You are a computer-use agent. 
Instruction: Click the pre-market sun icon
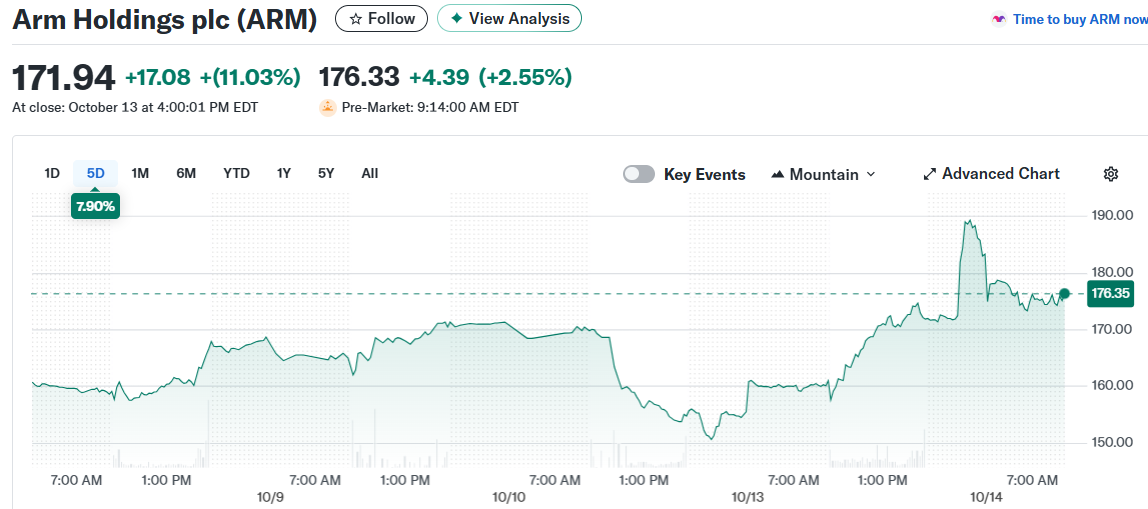pos(327,107)
